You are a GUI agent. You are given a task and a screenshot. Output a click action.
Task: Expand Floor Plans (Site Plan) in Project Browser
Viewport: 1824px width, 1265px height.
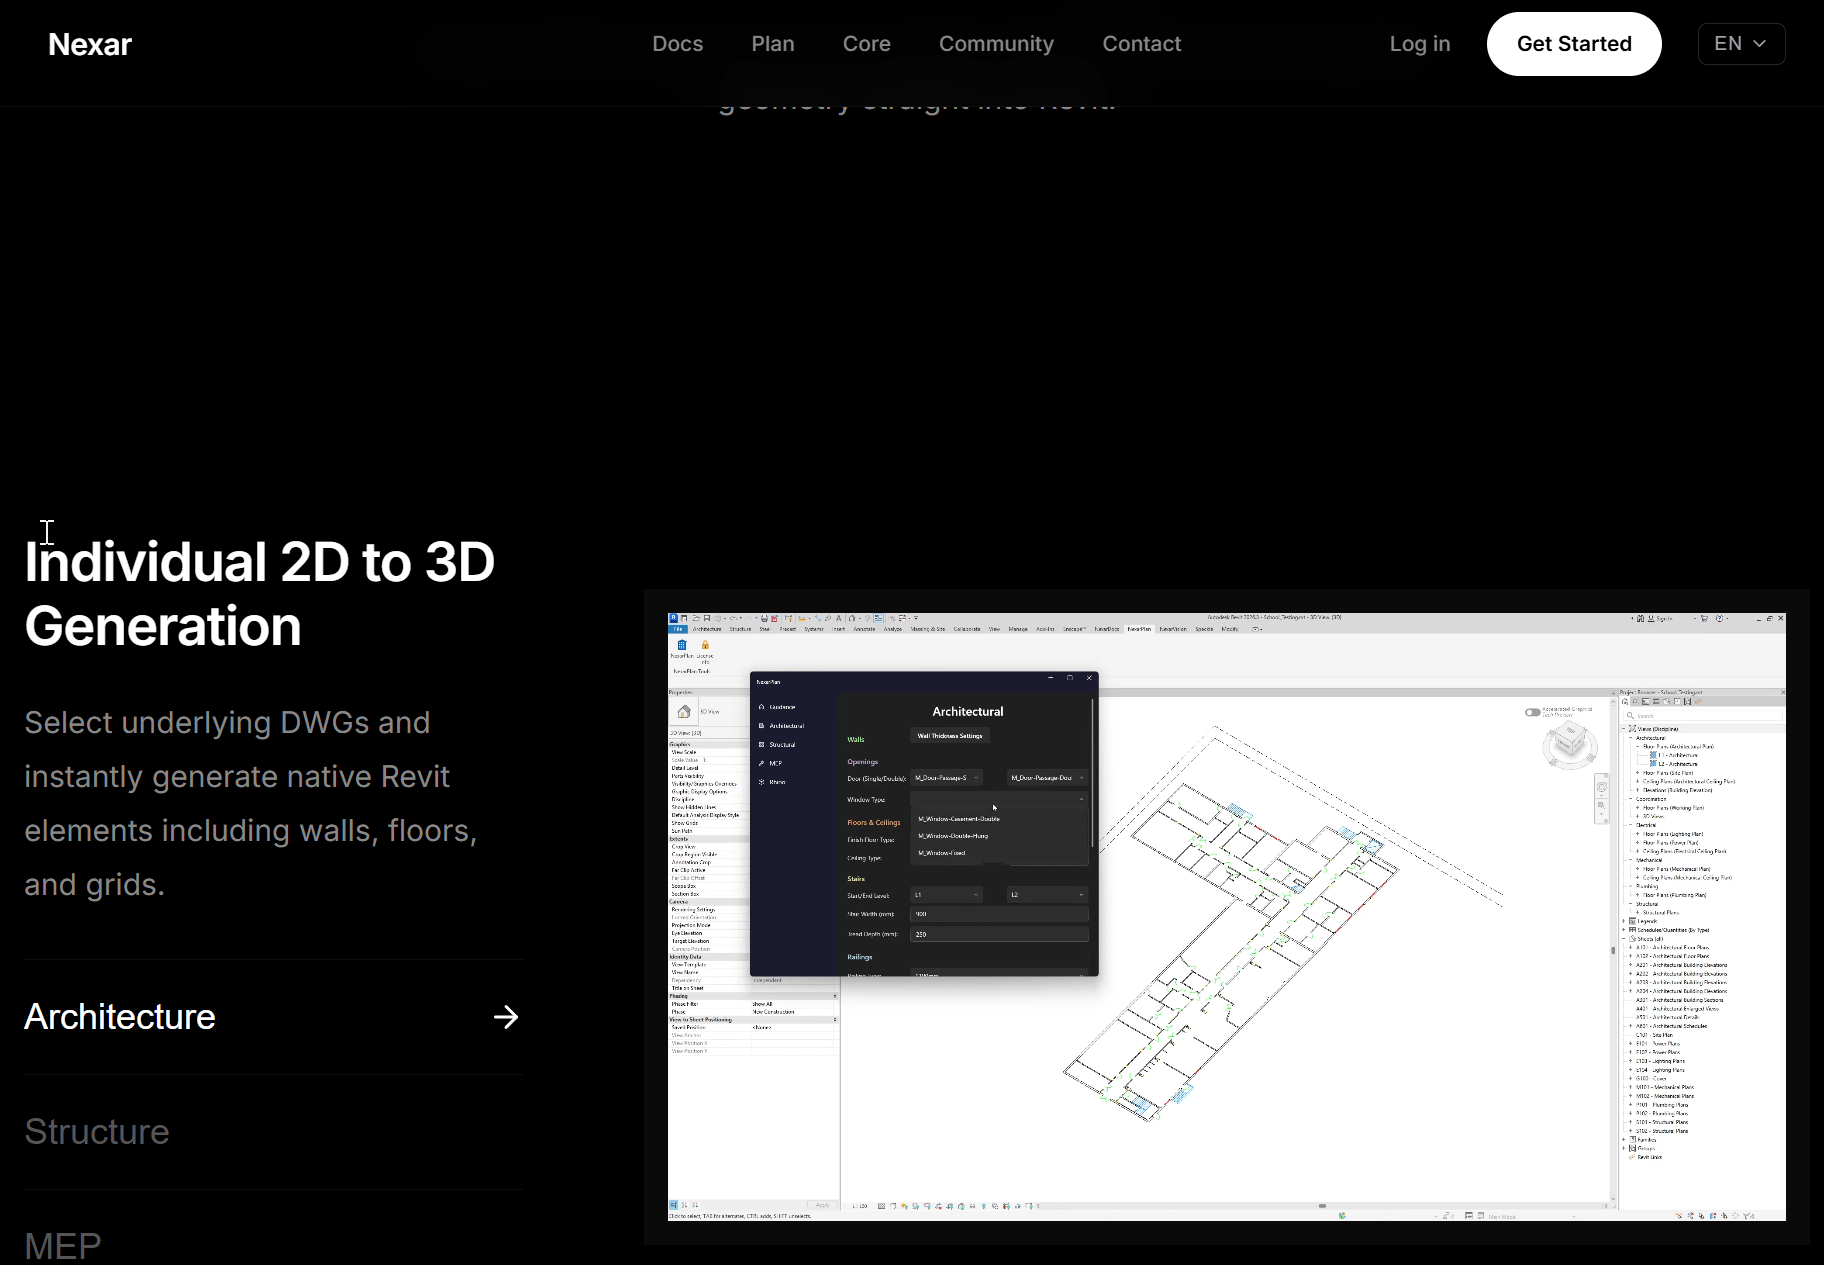[x=1637, y=773]
